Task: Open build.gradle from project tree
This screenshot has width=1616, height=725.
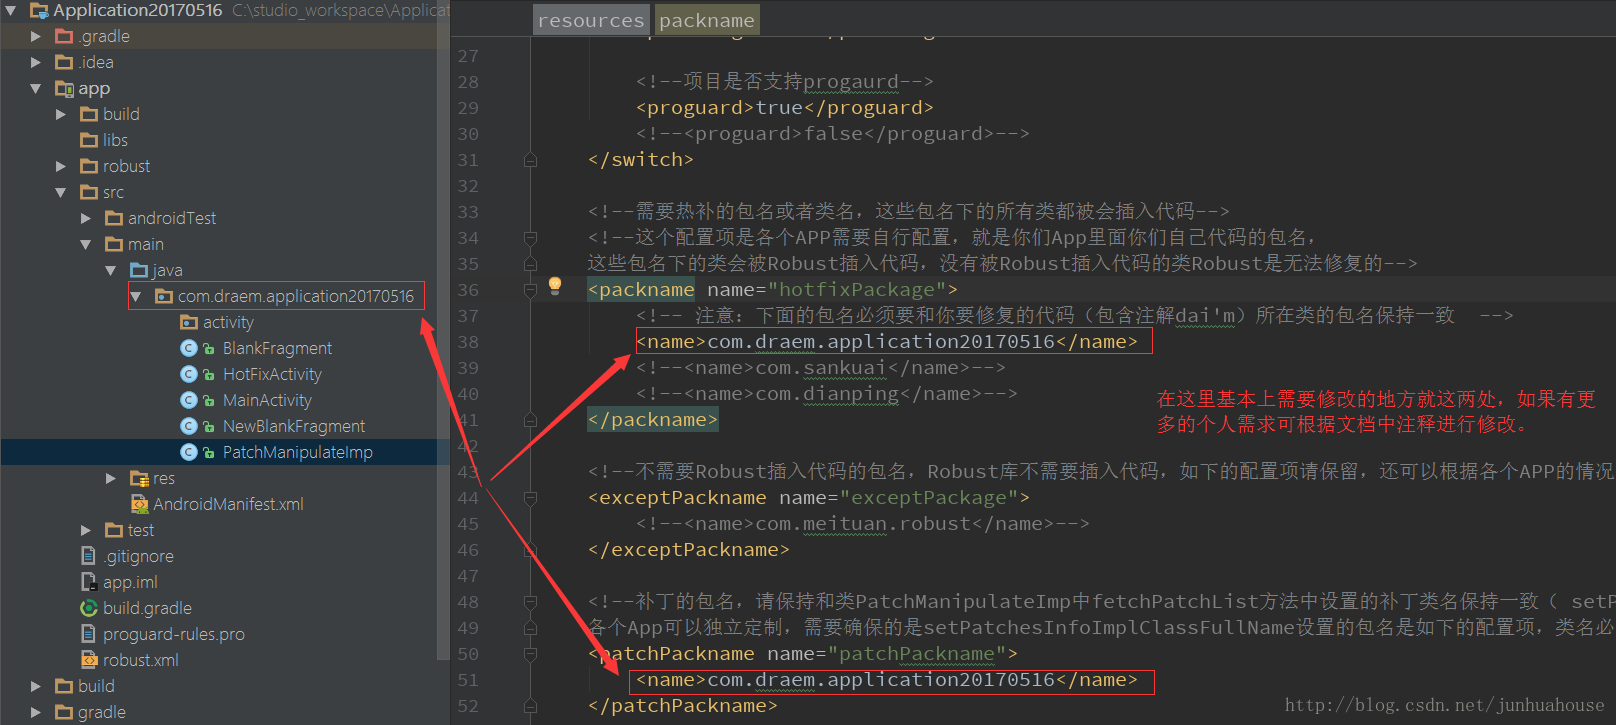Action: click(x=147, y=608)
